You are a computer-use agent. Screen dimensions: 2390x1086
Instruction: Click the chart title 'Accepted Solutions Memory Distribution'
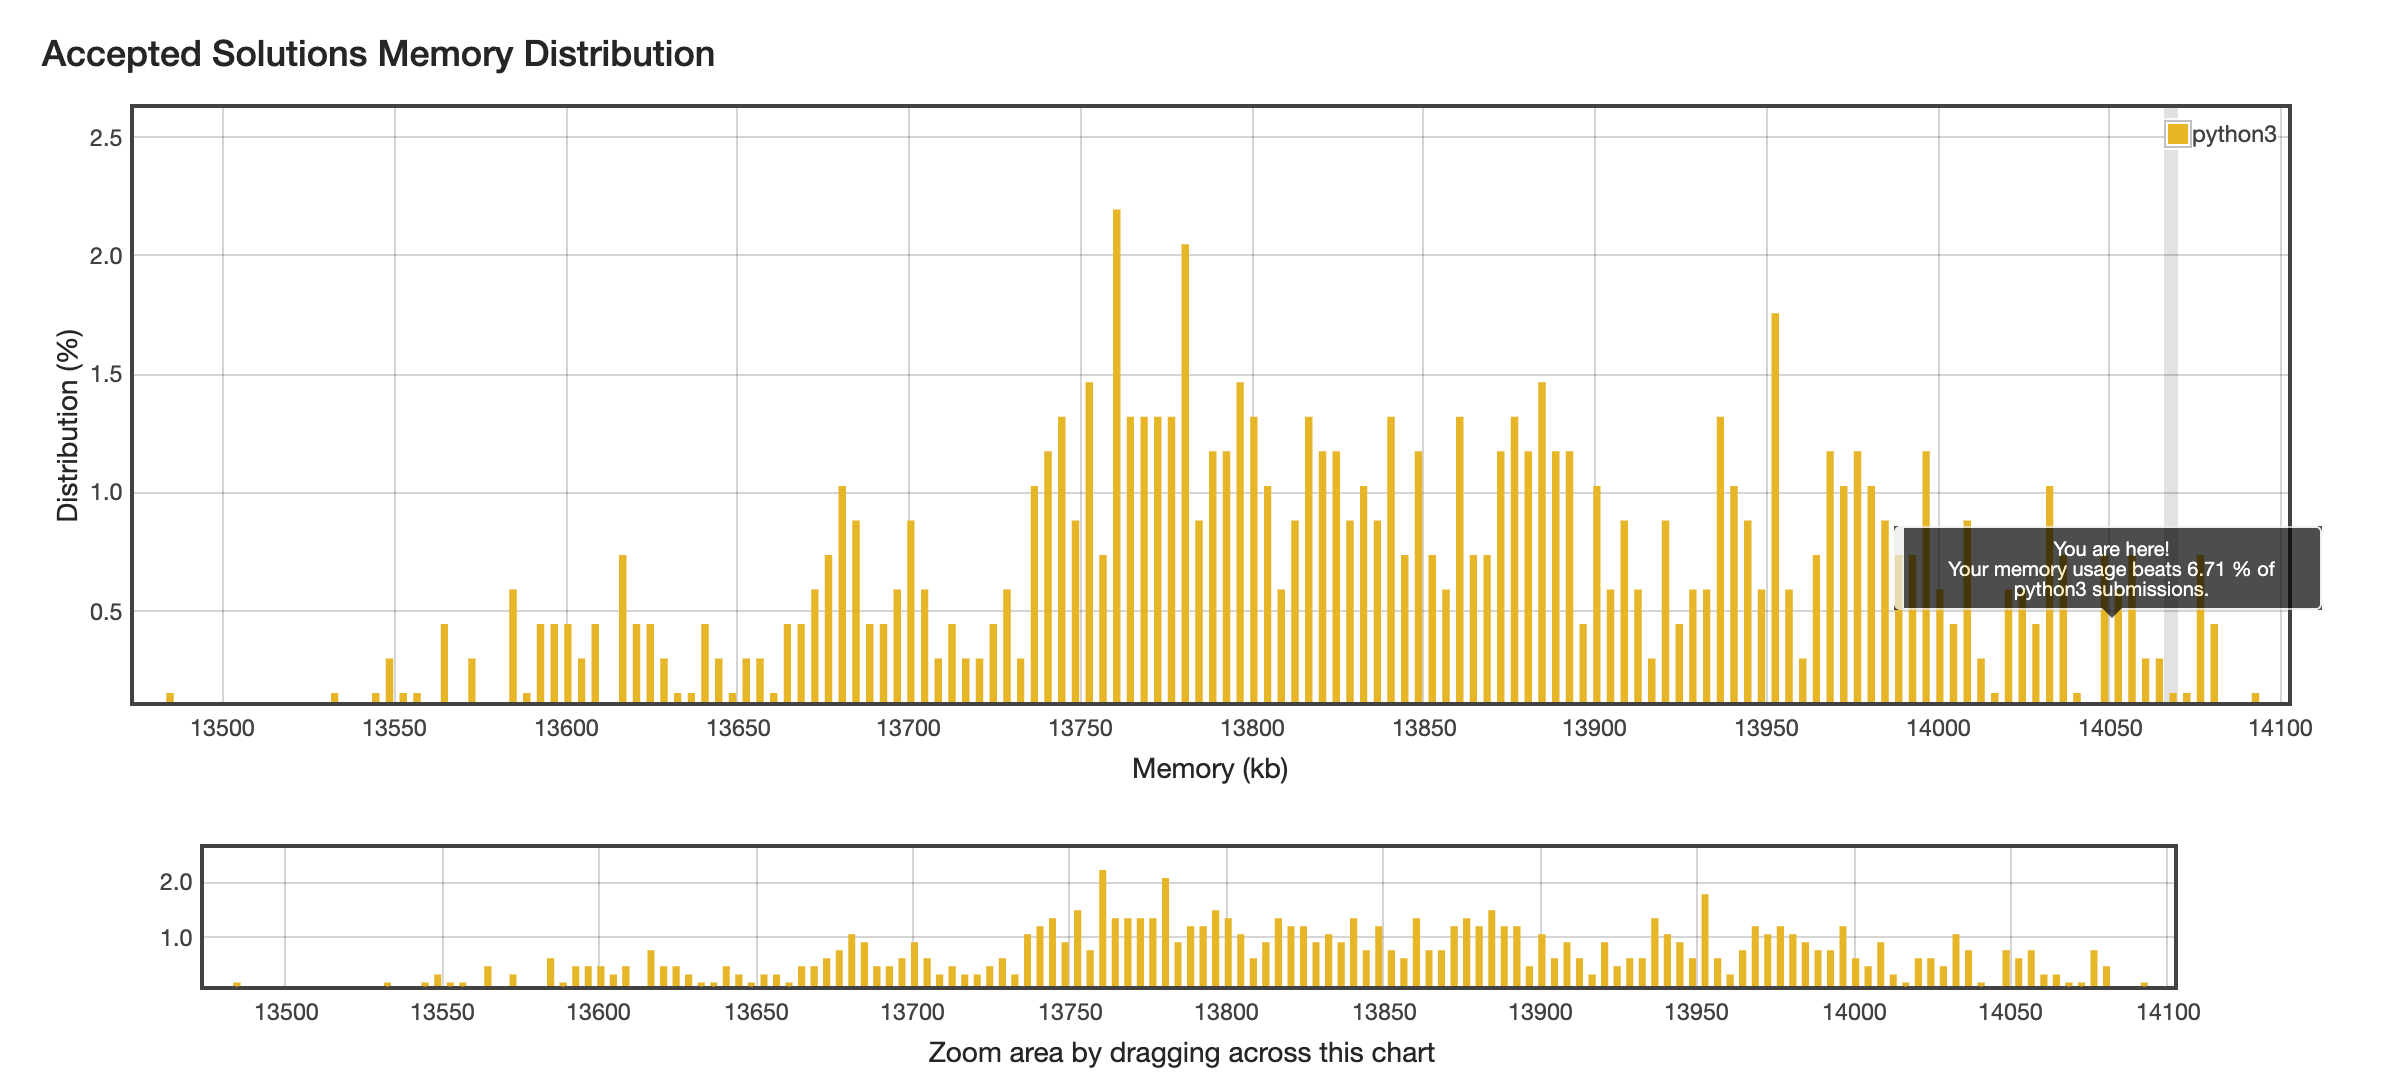pos(378,54)
